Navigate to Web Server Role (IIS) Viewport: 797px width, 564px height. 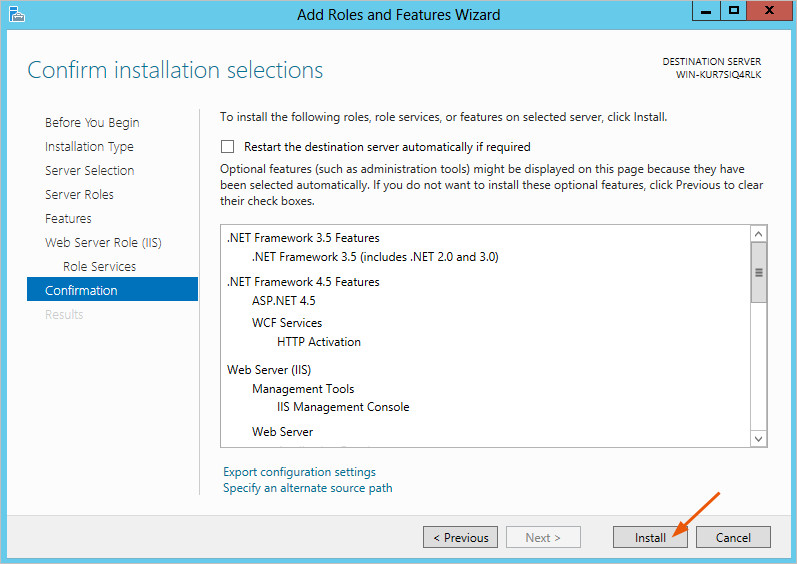[103, 242]
